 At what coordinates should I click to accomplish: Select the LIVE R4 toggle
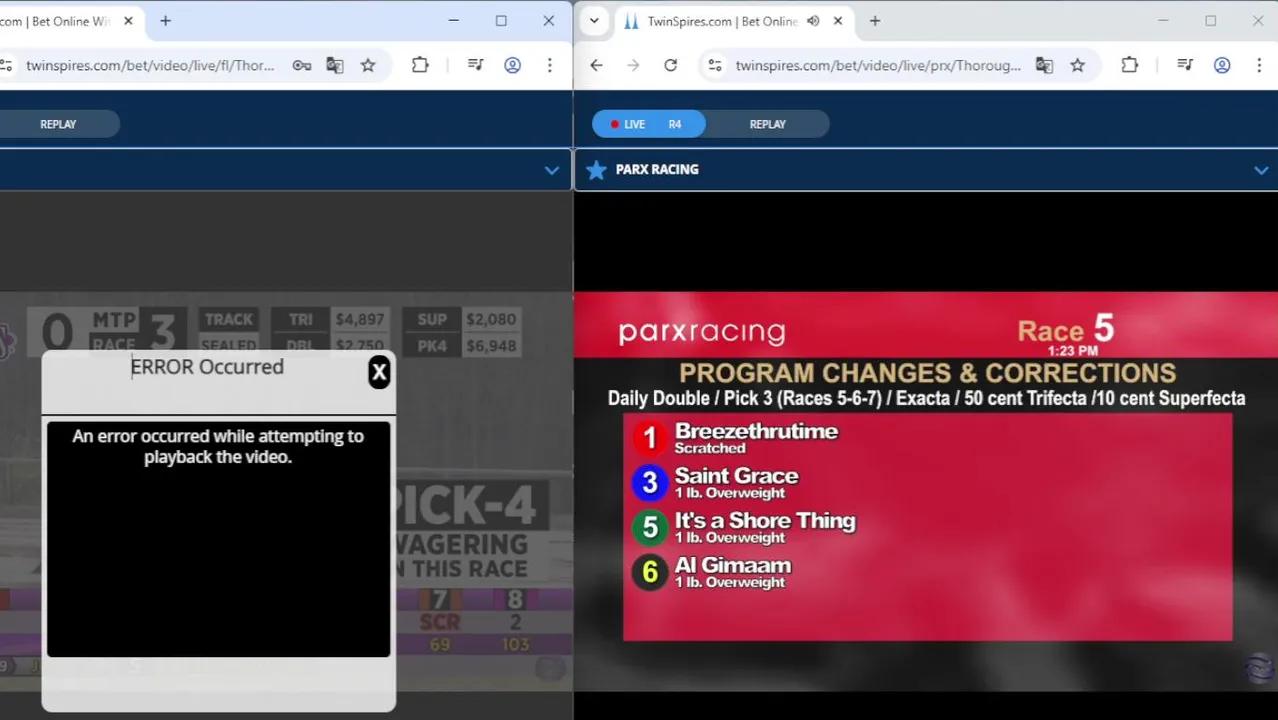point(648,124)
